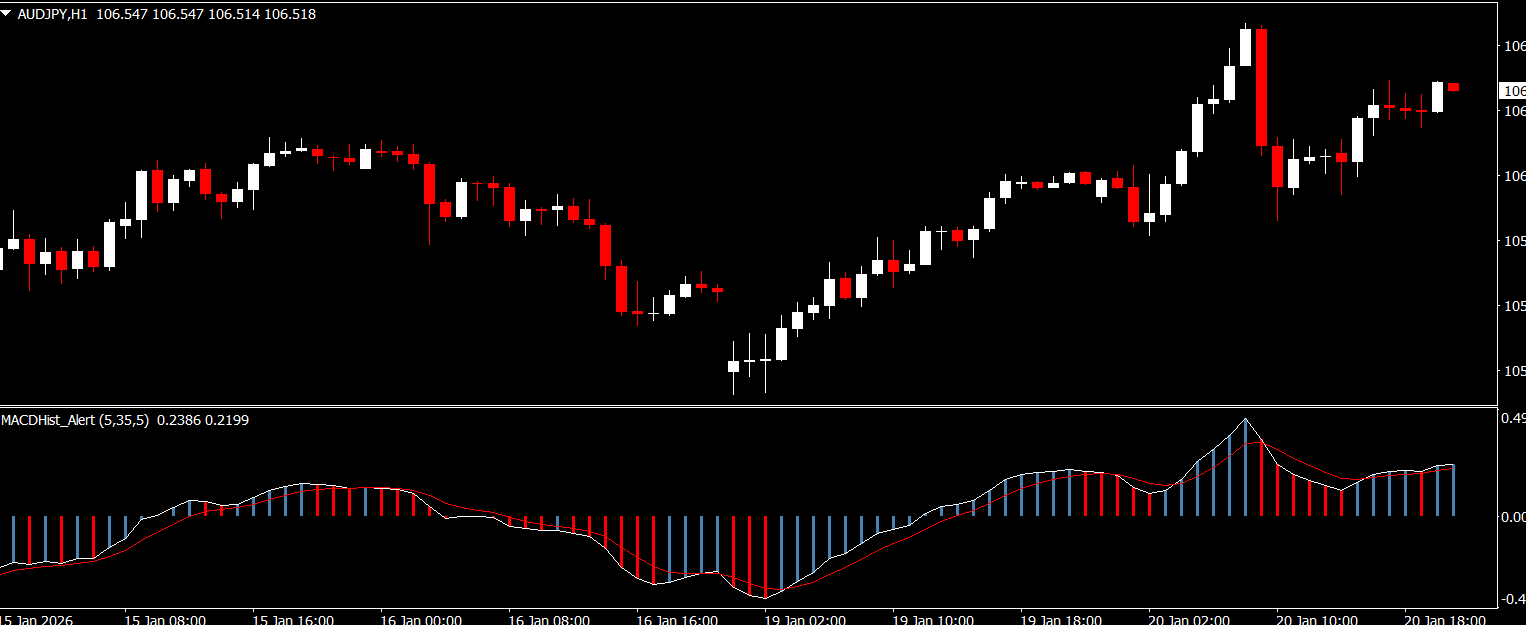Click the AUDJPY,H1 symbol label
This screenshot has height=625, width=1526.
coord(54,14)
